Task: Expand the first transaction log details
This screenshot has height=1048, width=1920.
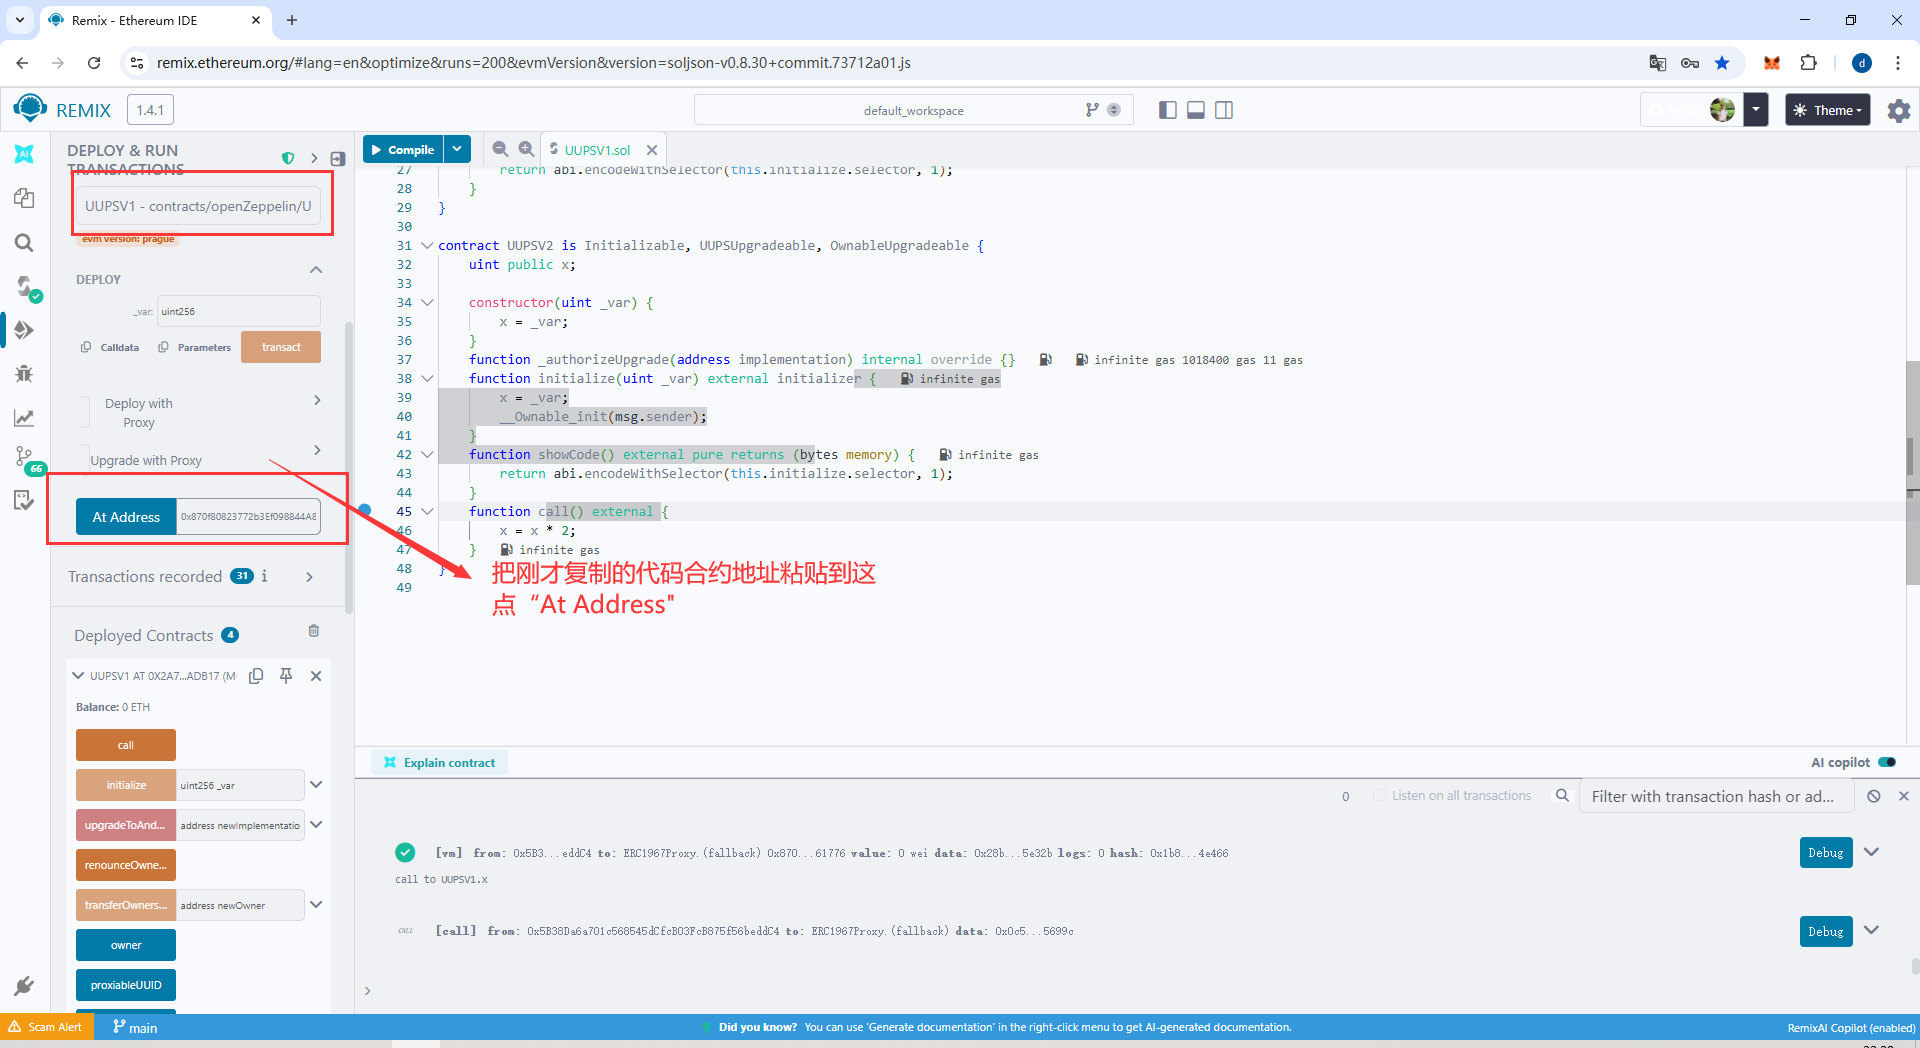Action: [x=1872, y=853]
